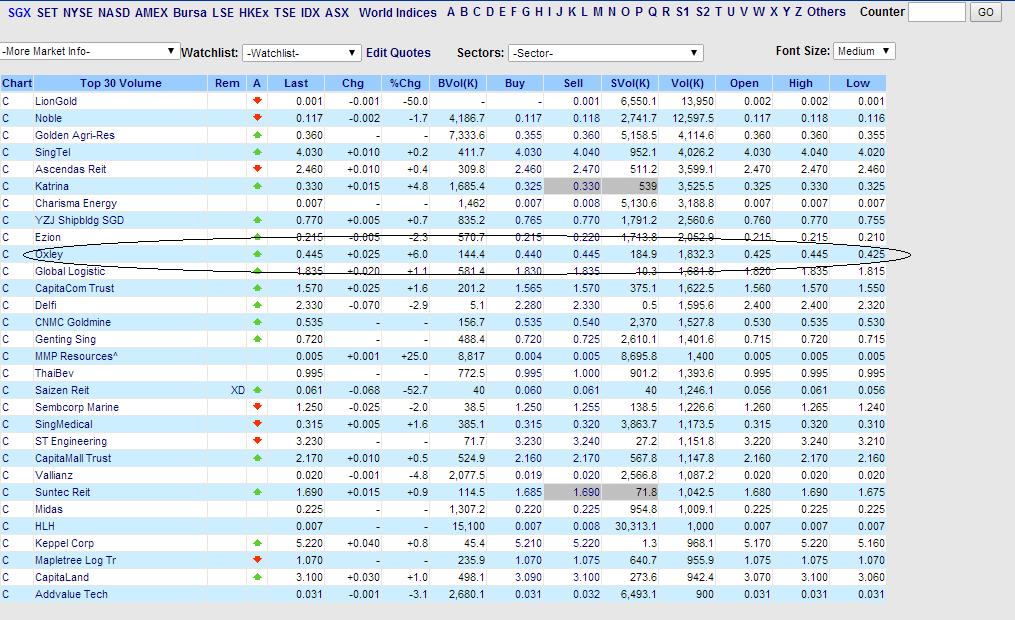Click the red down arrow for Sembcorp Marine
This screenshot has width=1015, height=620.
tap(257, 406)
